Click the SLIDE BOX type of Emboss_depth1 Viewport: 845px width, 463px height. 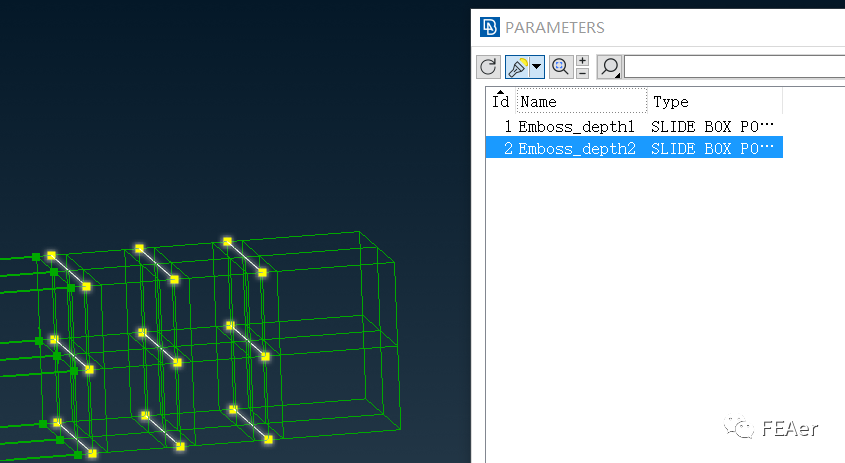pos(712,127)
